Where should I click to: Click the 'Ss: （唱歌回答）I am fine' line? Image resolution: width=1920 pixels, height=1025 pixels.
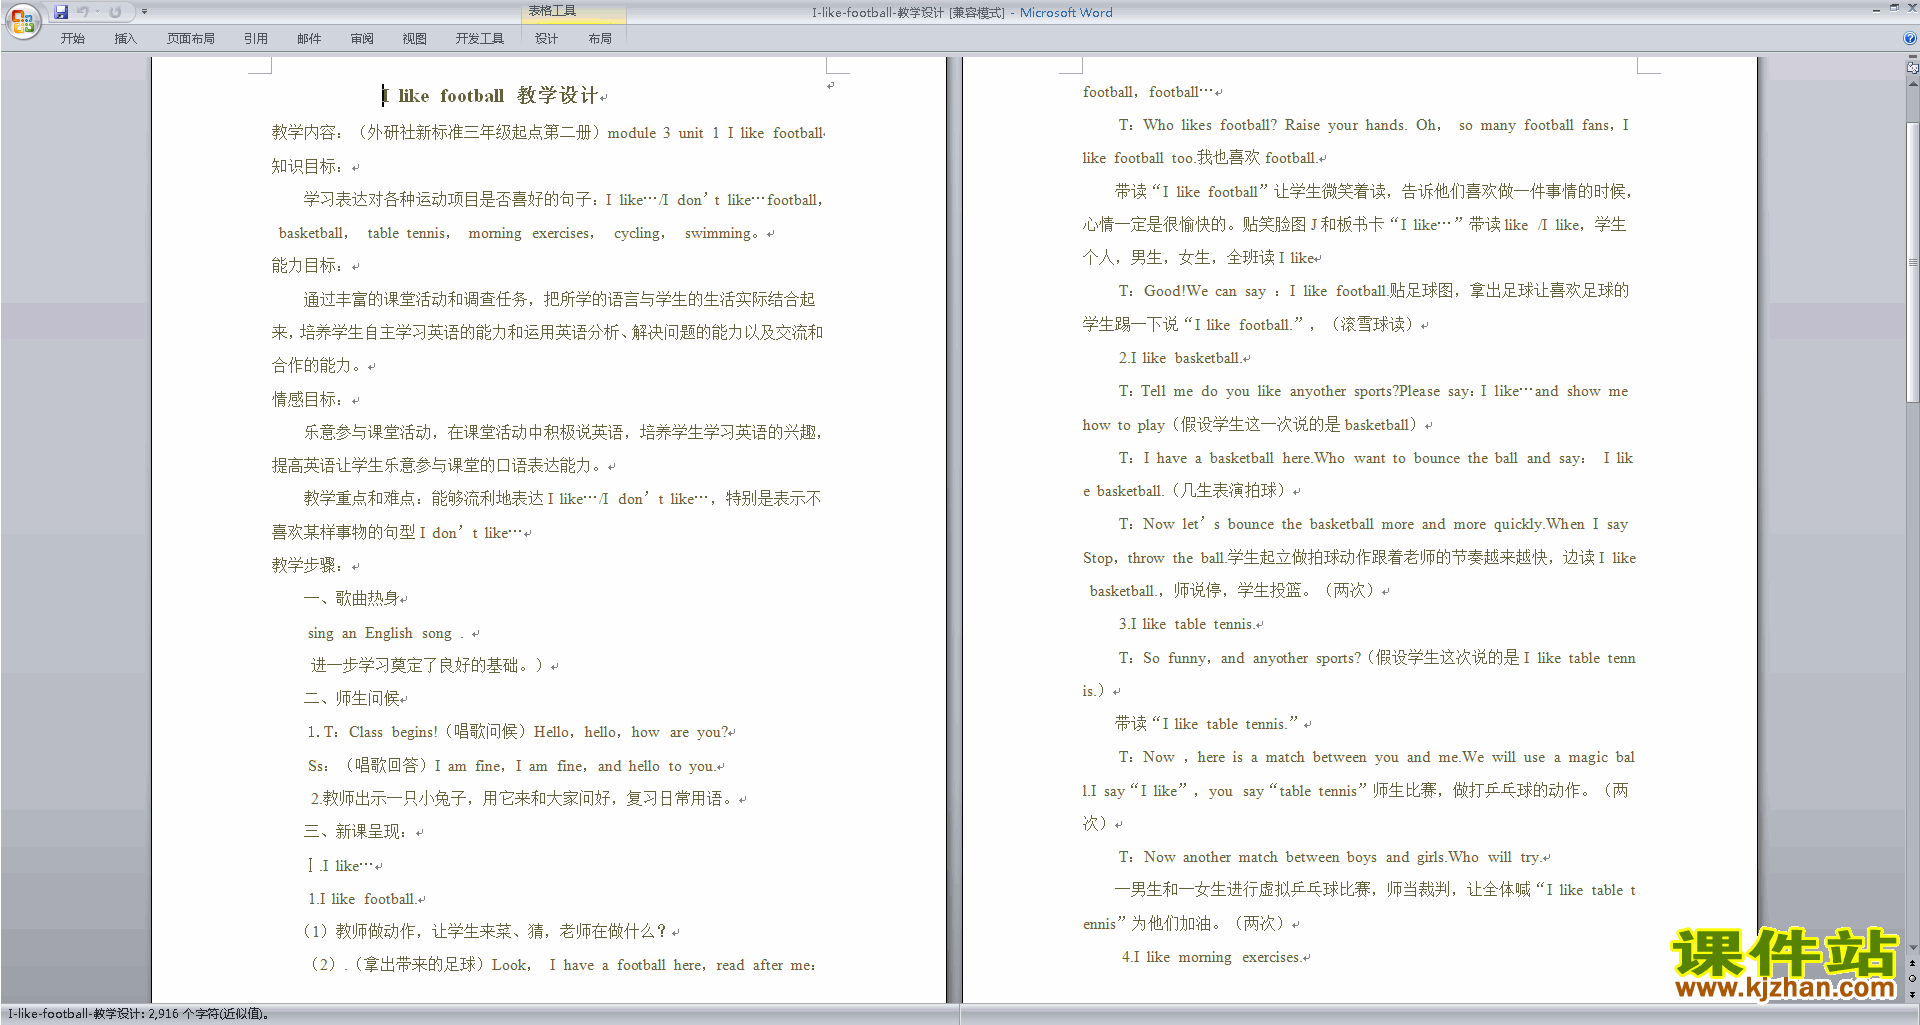[511, 766]
